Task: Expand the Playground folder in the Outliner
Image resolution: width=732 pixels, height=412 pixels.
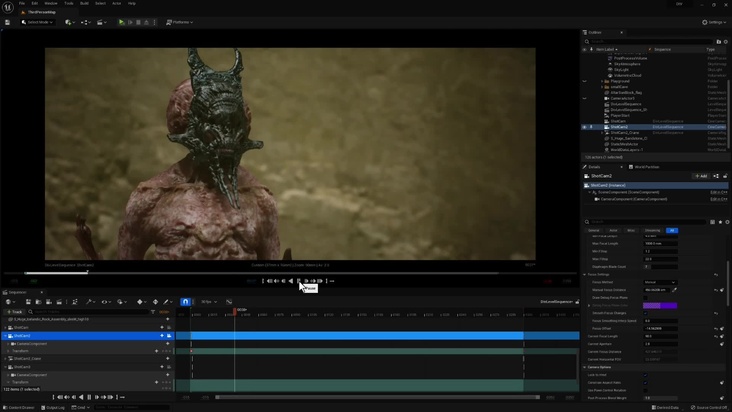Action: (x=602, y=81)
